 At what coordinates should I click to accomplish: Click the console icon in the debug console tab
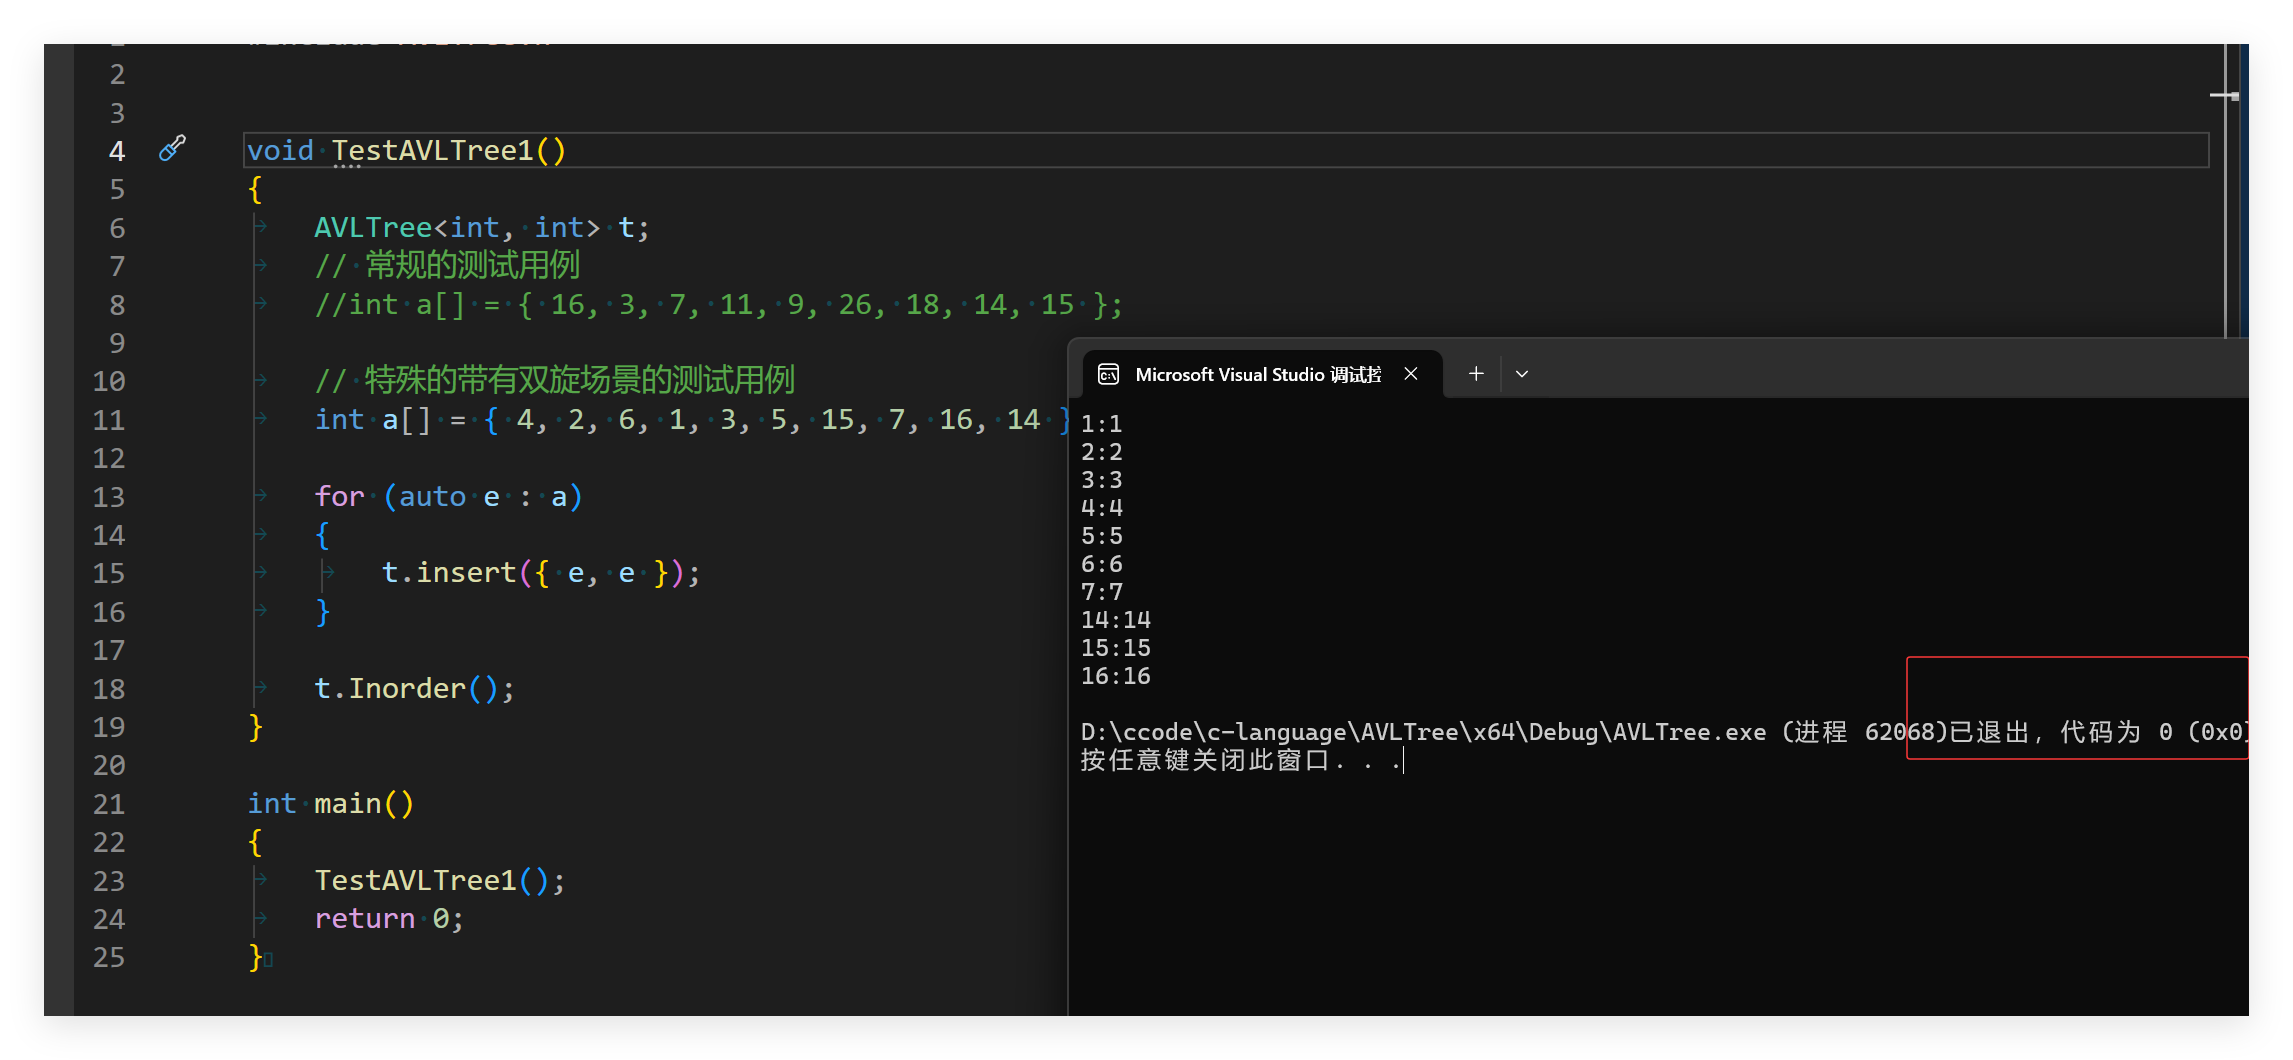click(x=1108, y=374)
